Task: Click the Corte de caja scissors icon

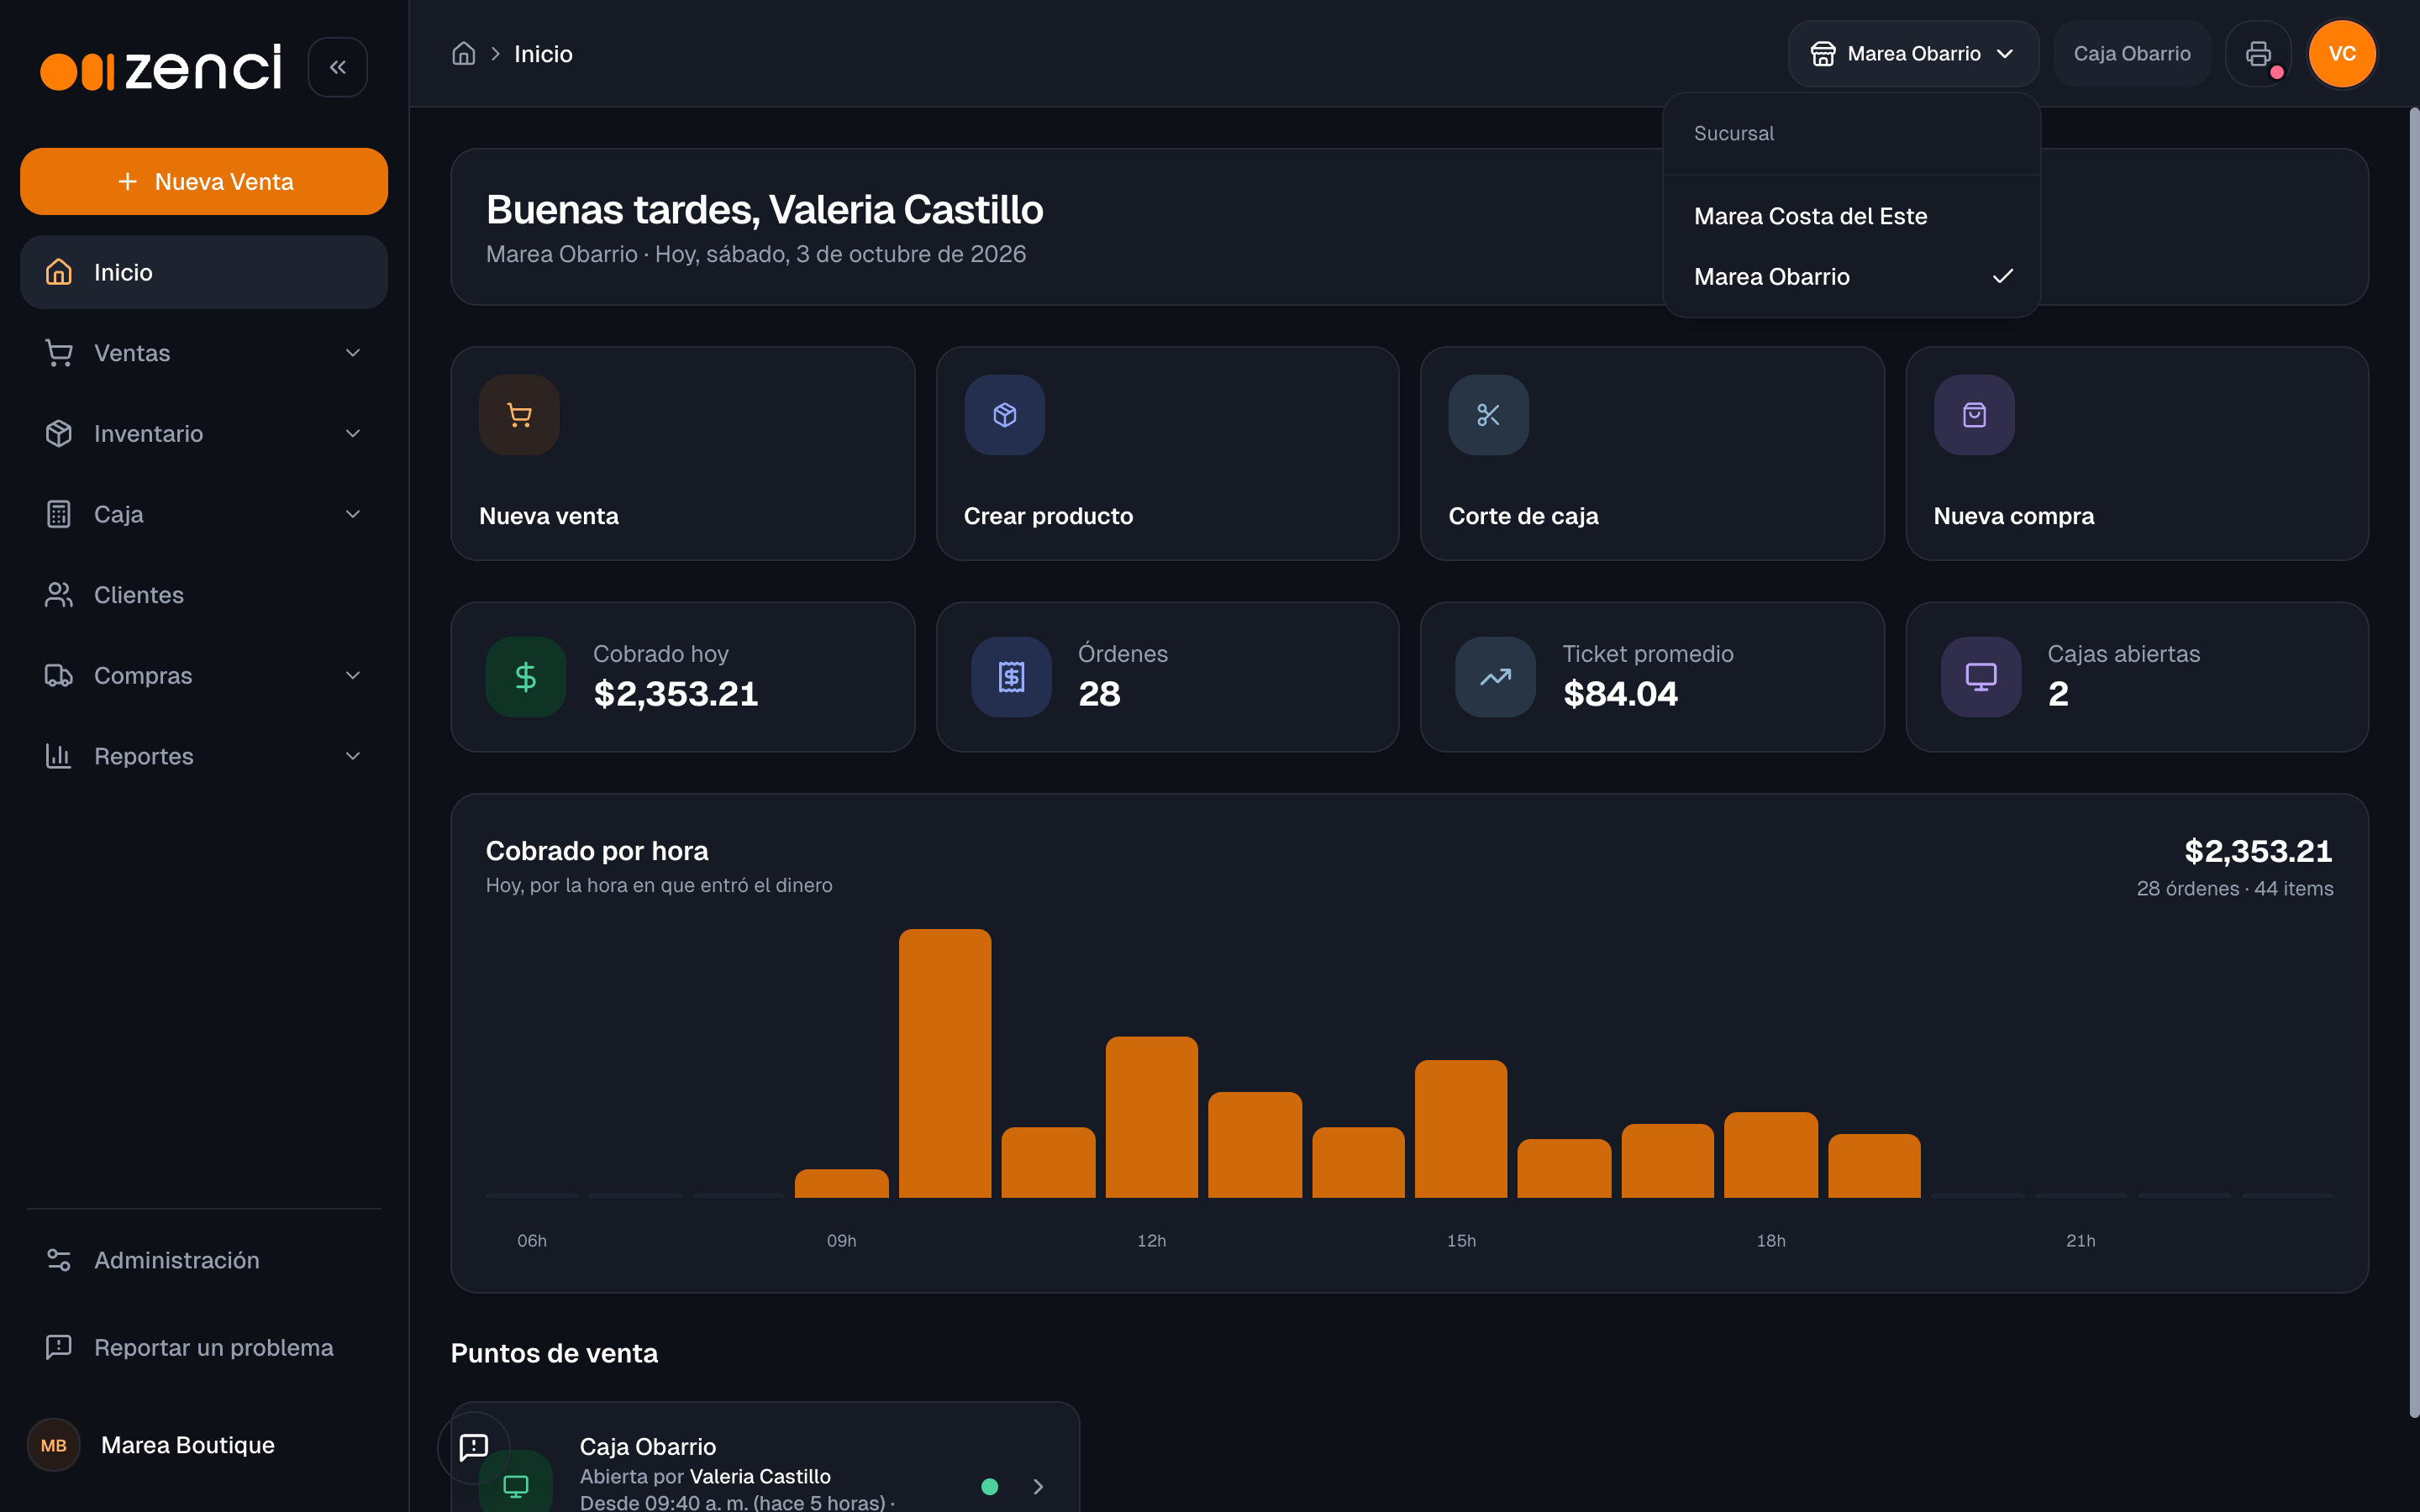Action: (x=1488, y=415)
